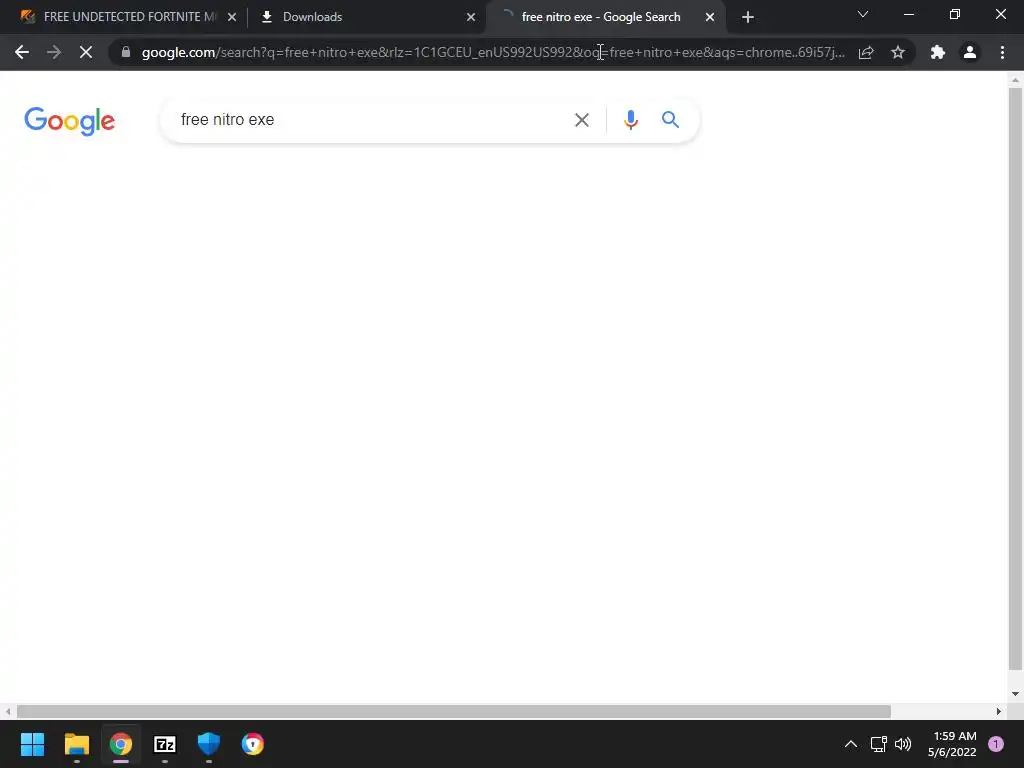This screenshot has width=1024, height=768.
Task: Open the Chrome profile avatar
Action: point(970,52)
